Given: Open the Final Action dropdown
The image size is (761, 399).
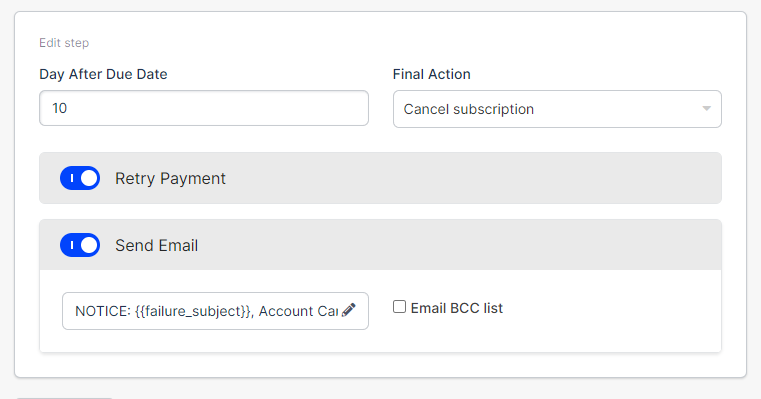Looking at the screenshot, I should pyautogui.click(x=557, y=109).
